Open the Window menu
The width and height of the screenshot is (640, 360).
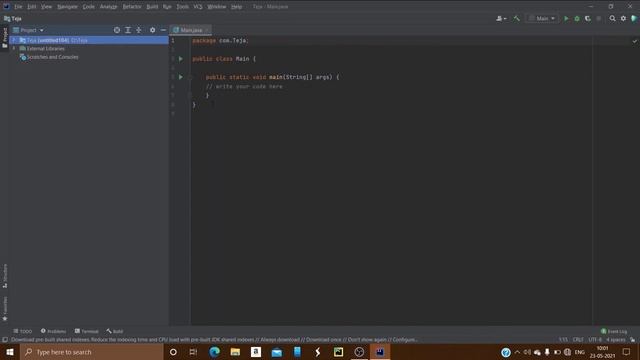point(217,7)
